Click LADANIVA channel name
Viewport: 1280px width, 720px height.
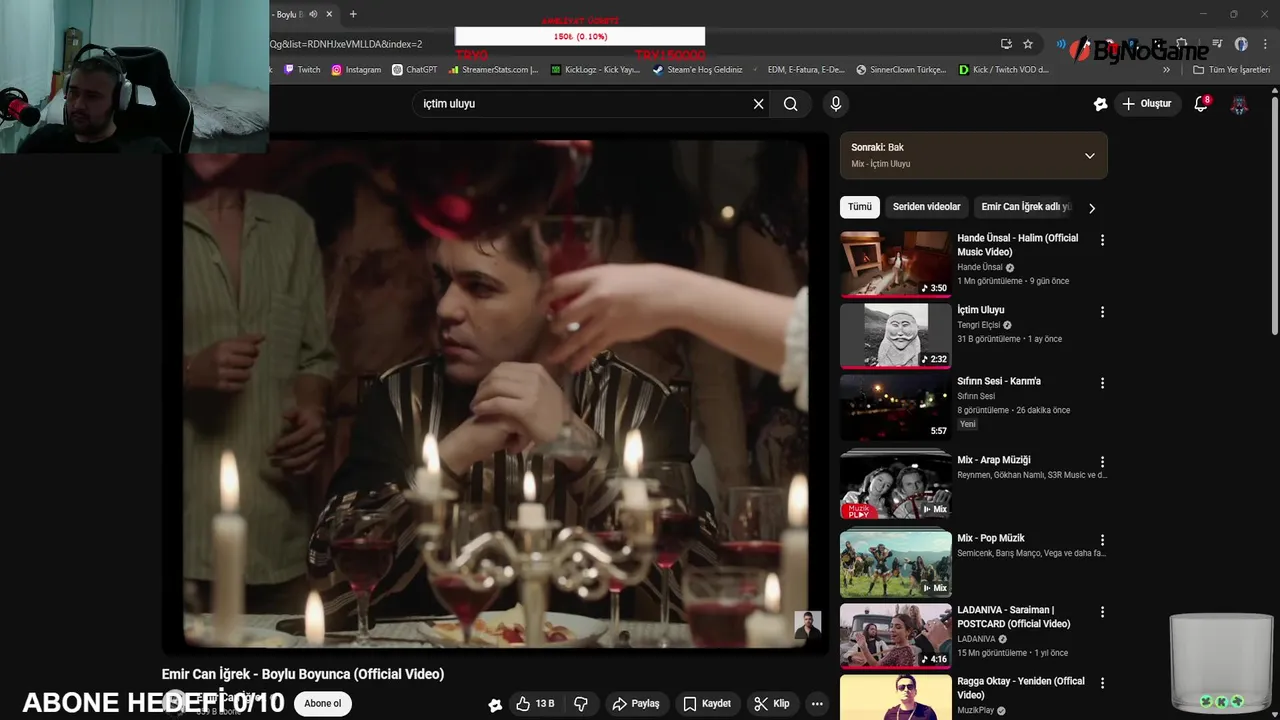click(976, 639)
